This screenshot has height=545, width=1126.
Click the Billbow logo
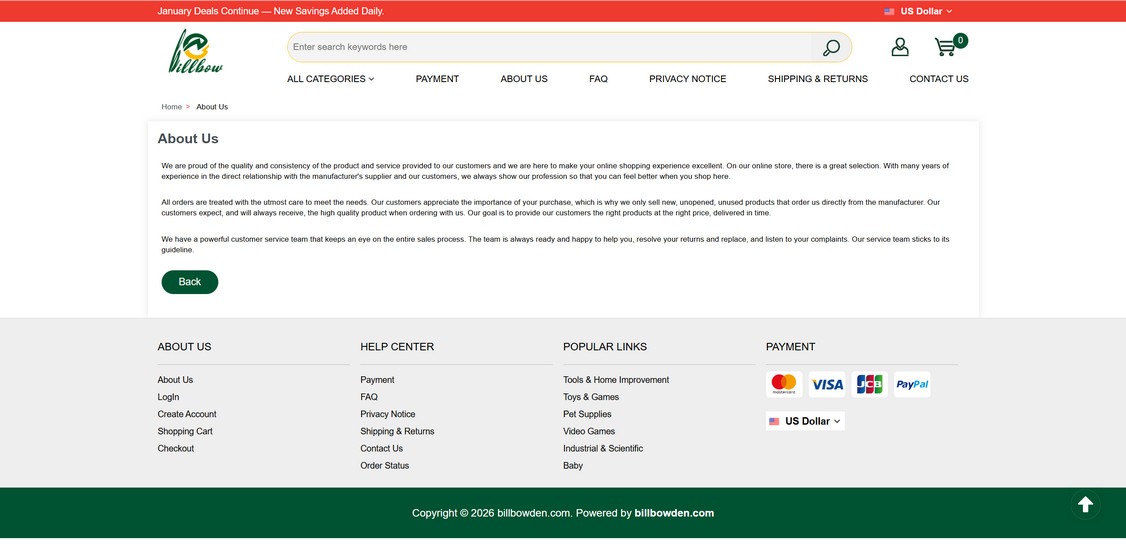click(195, 52)
